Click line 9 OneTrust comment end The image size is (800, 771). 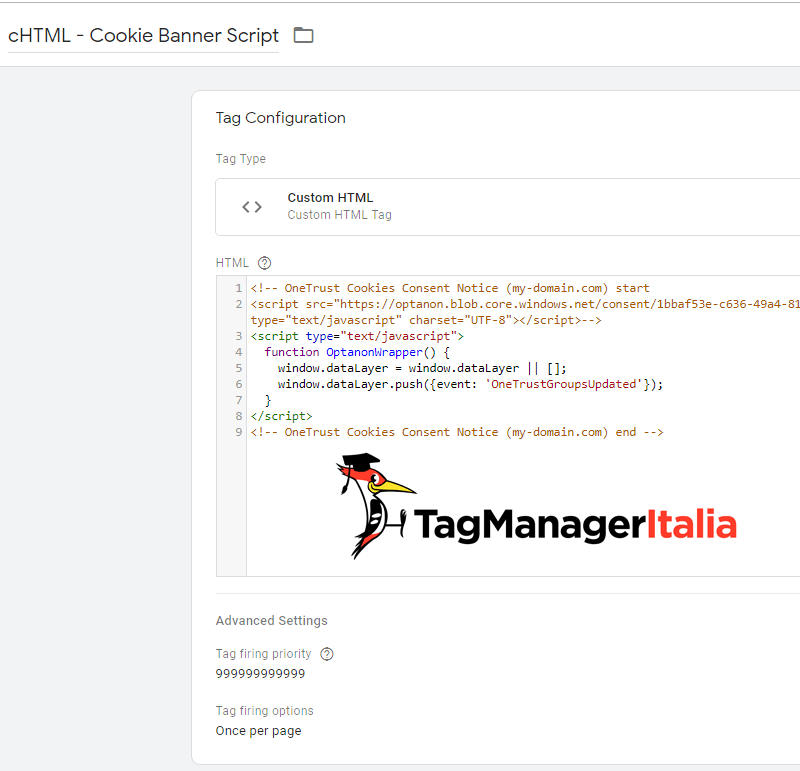pyautogui.click(x=457, y=432)
